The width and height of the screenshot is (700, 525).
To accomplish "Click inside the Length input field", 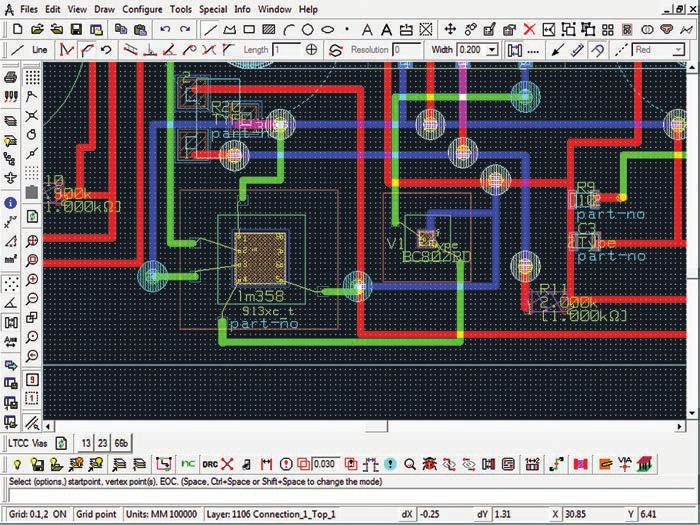I will pyautogui.click(x=288, y=50).
